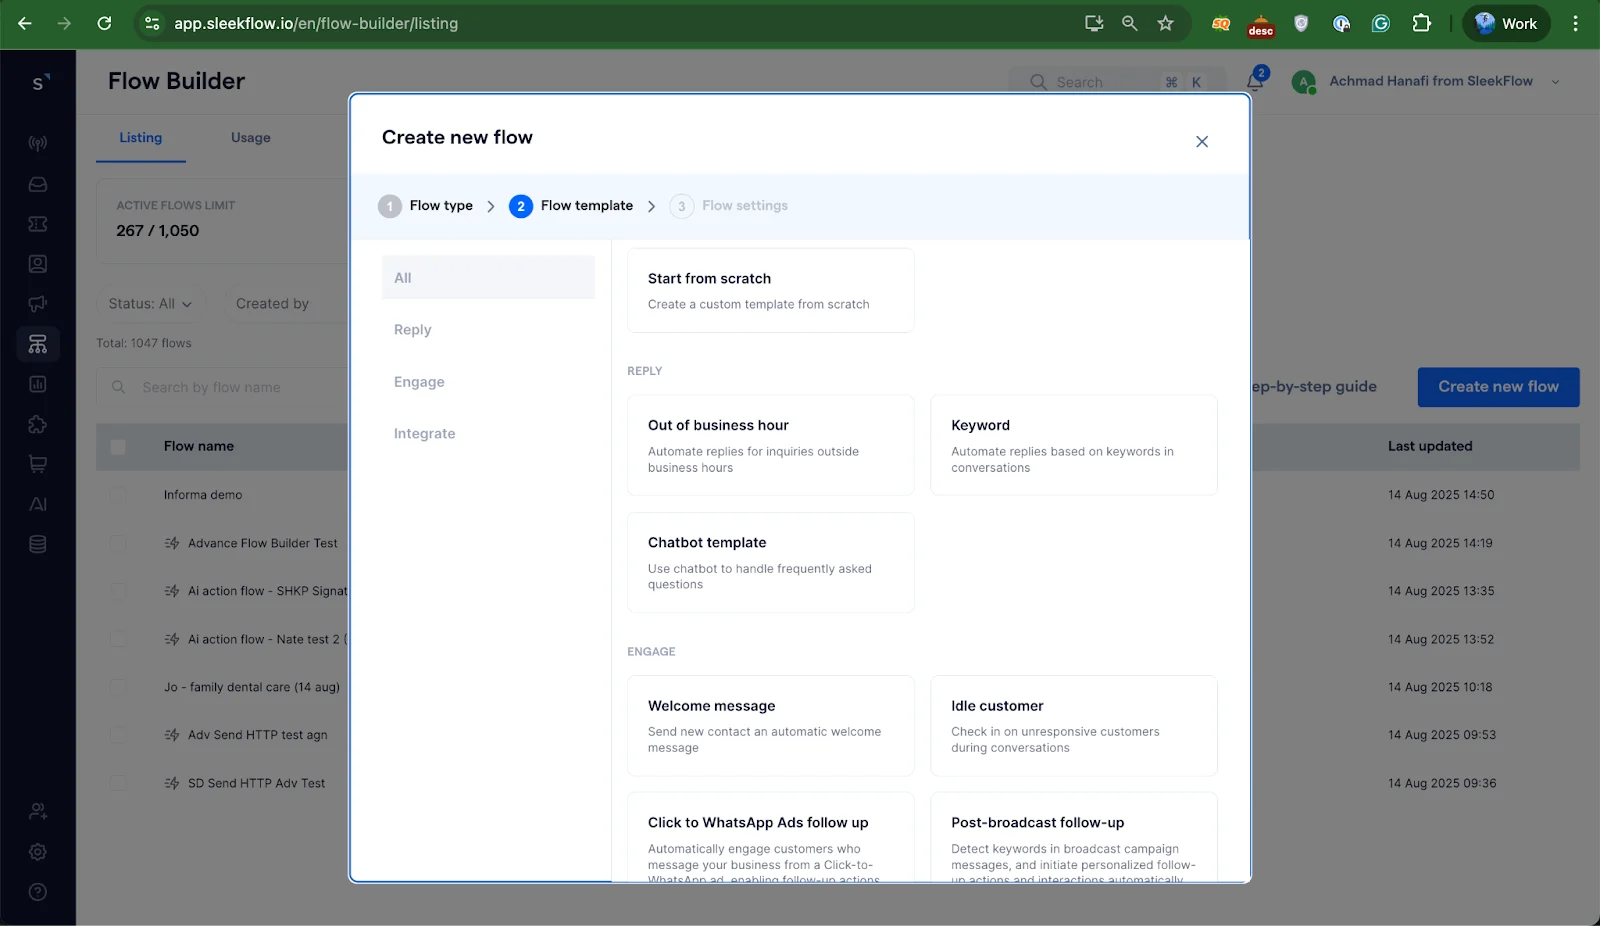The width and height of the screenshot is (1600, 926).
Task: Check the box for Advance Flow Builder Test
Action: [118, 543]
